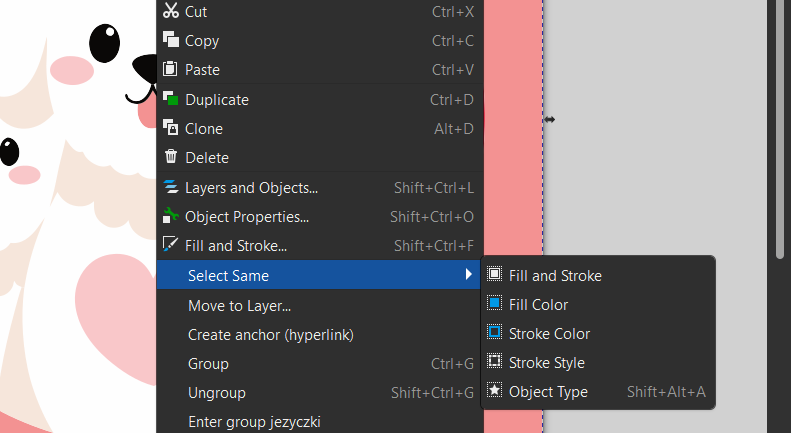Click the vertical scrollbar on right edge
The image size is (791, 433).
[x=780, y=129]
